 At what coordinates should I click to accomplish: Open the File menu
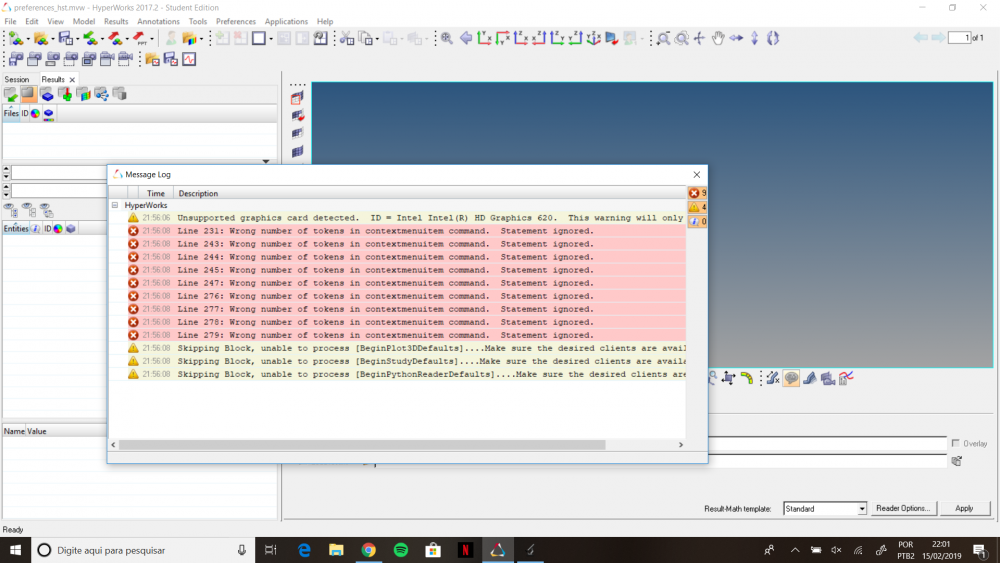pyautogui.click(x=10, y=21)
